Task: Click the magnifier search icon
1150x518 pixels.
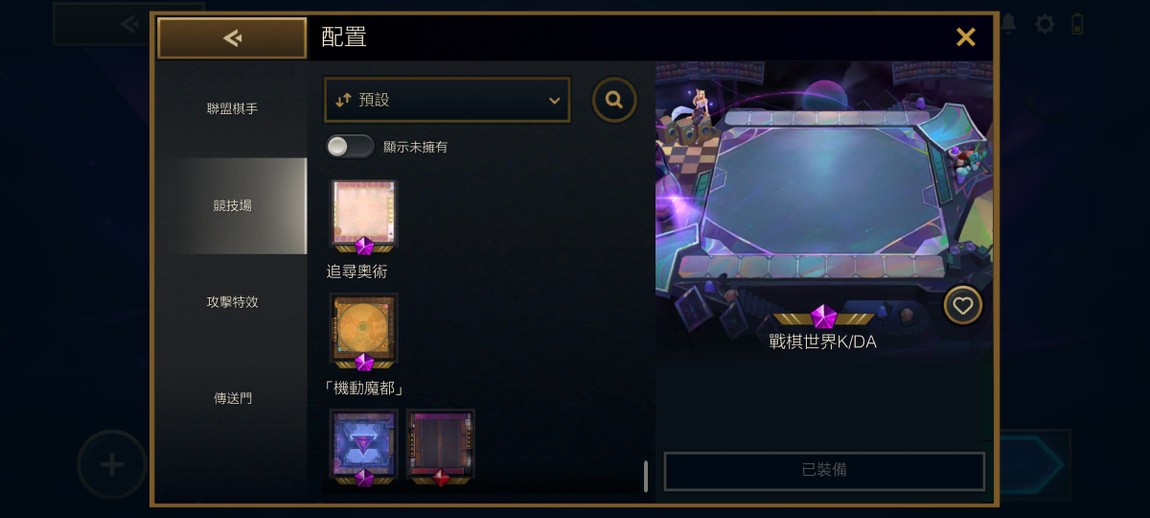Action: (x=615, y=100)
